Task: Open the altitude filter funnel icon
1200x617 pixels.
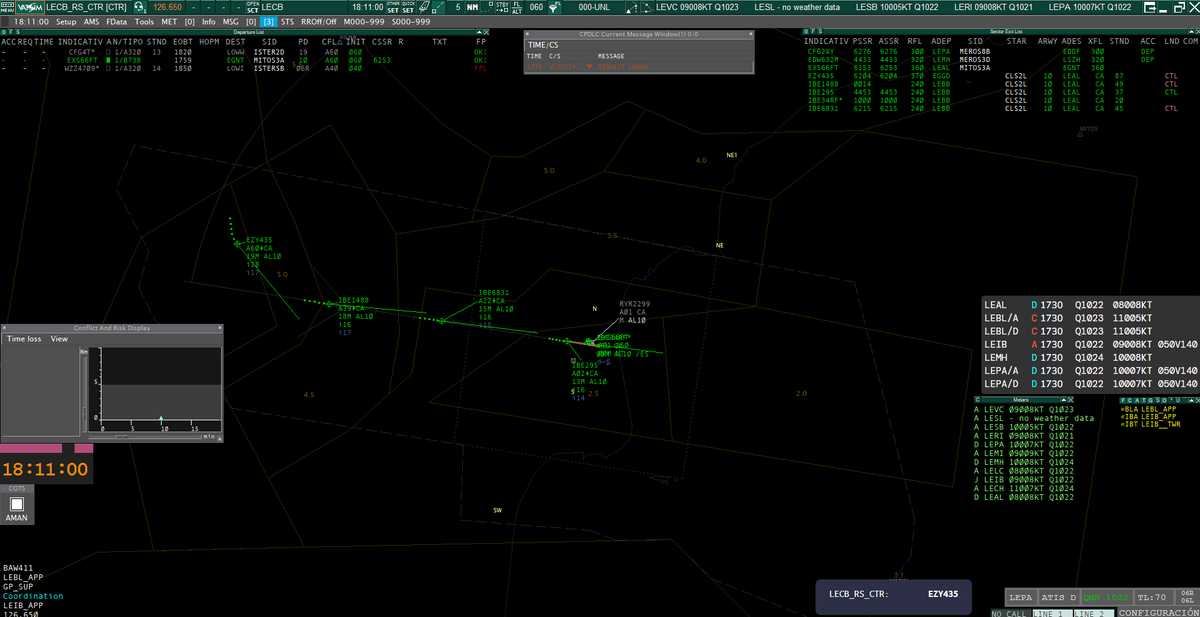Action: [x=554, y=7]
